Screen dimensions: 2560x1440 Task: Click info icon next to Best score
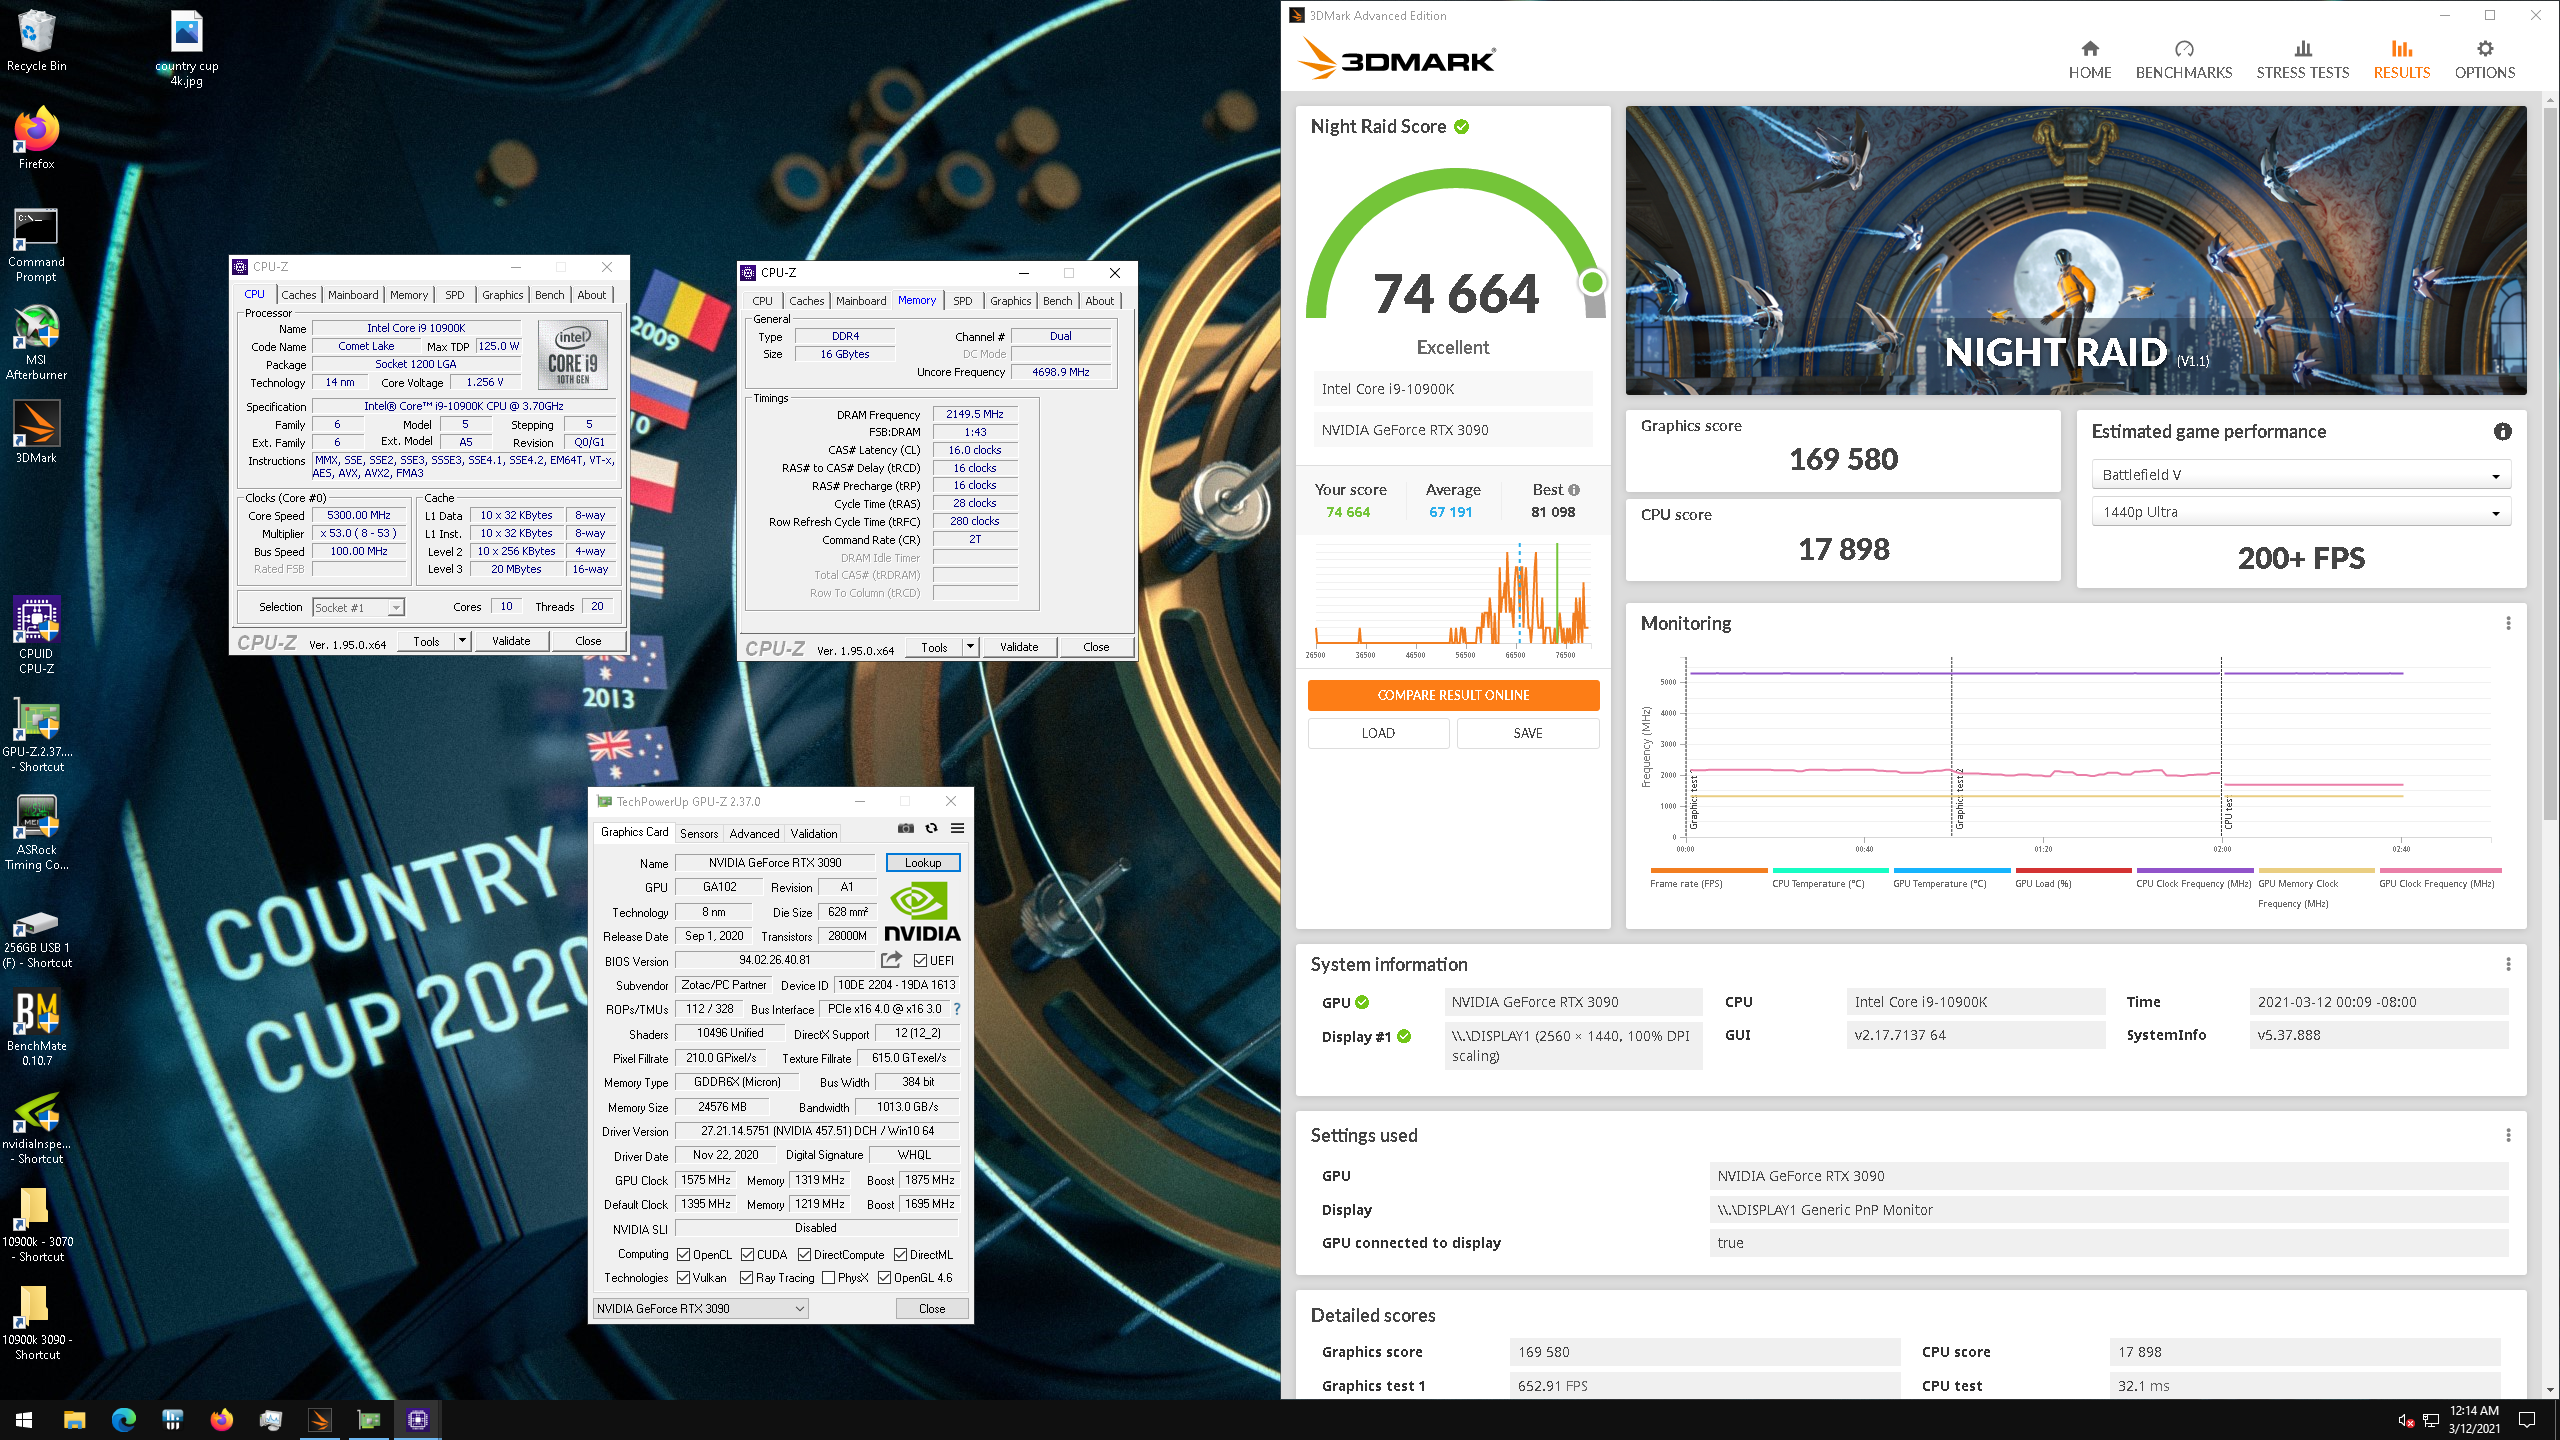[x=1574, y=490]
